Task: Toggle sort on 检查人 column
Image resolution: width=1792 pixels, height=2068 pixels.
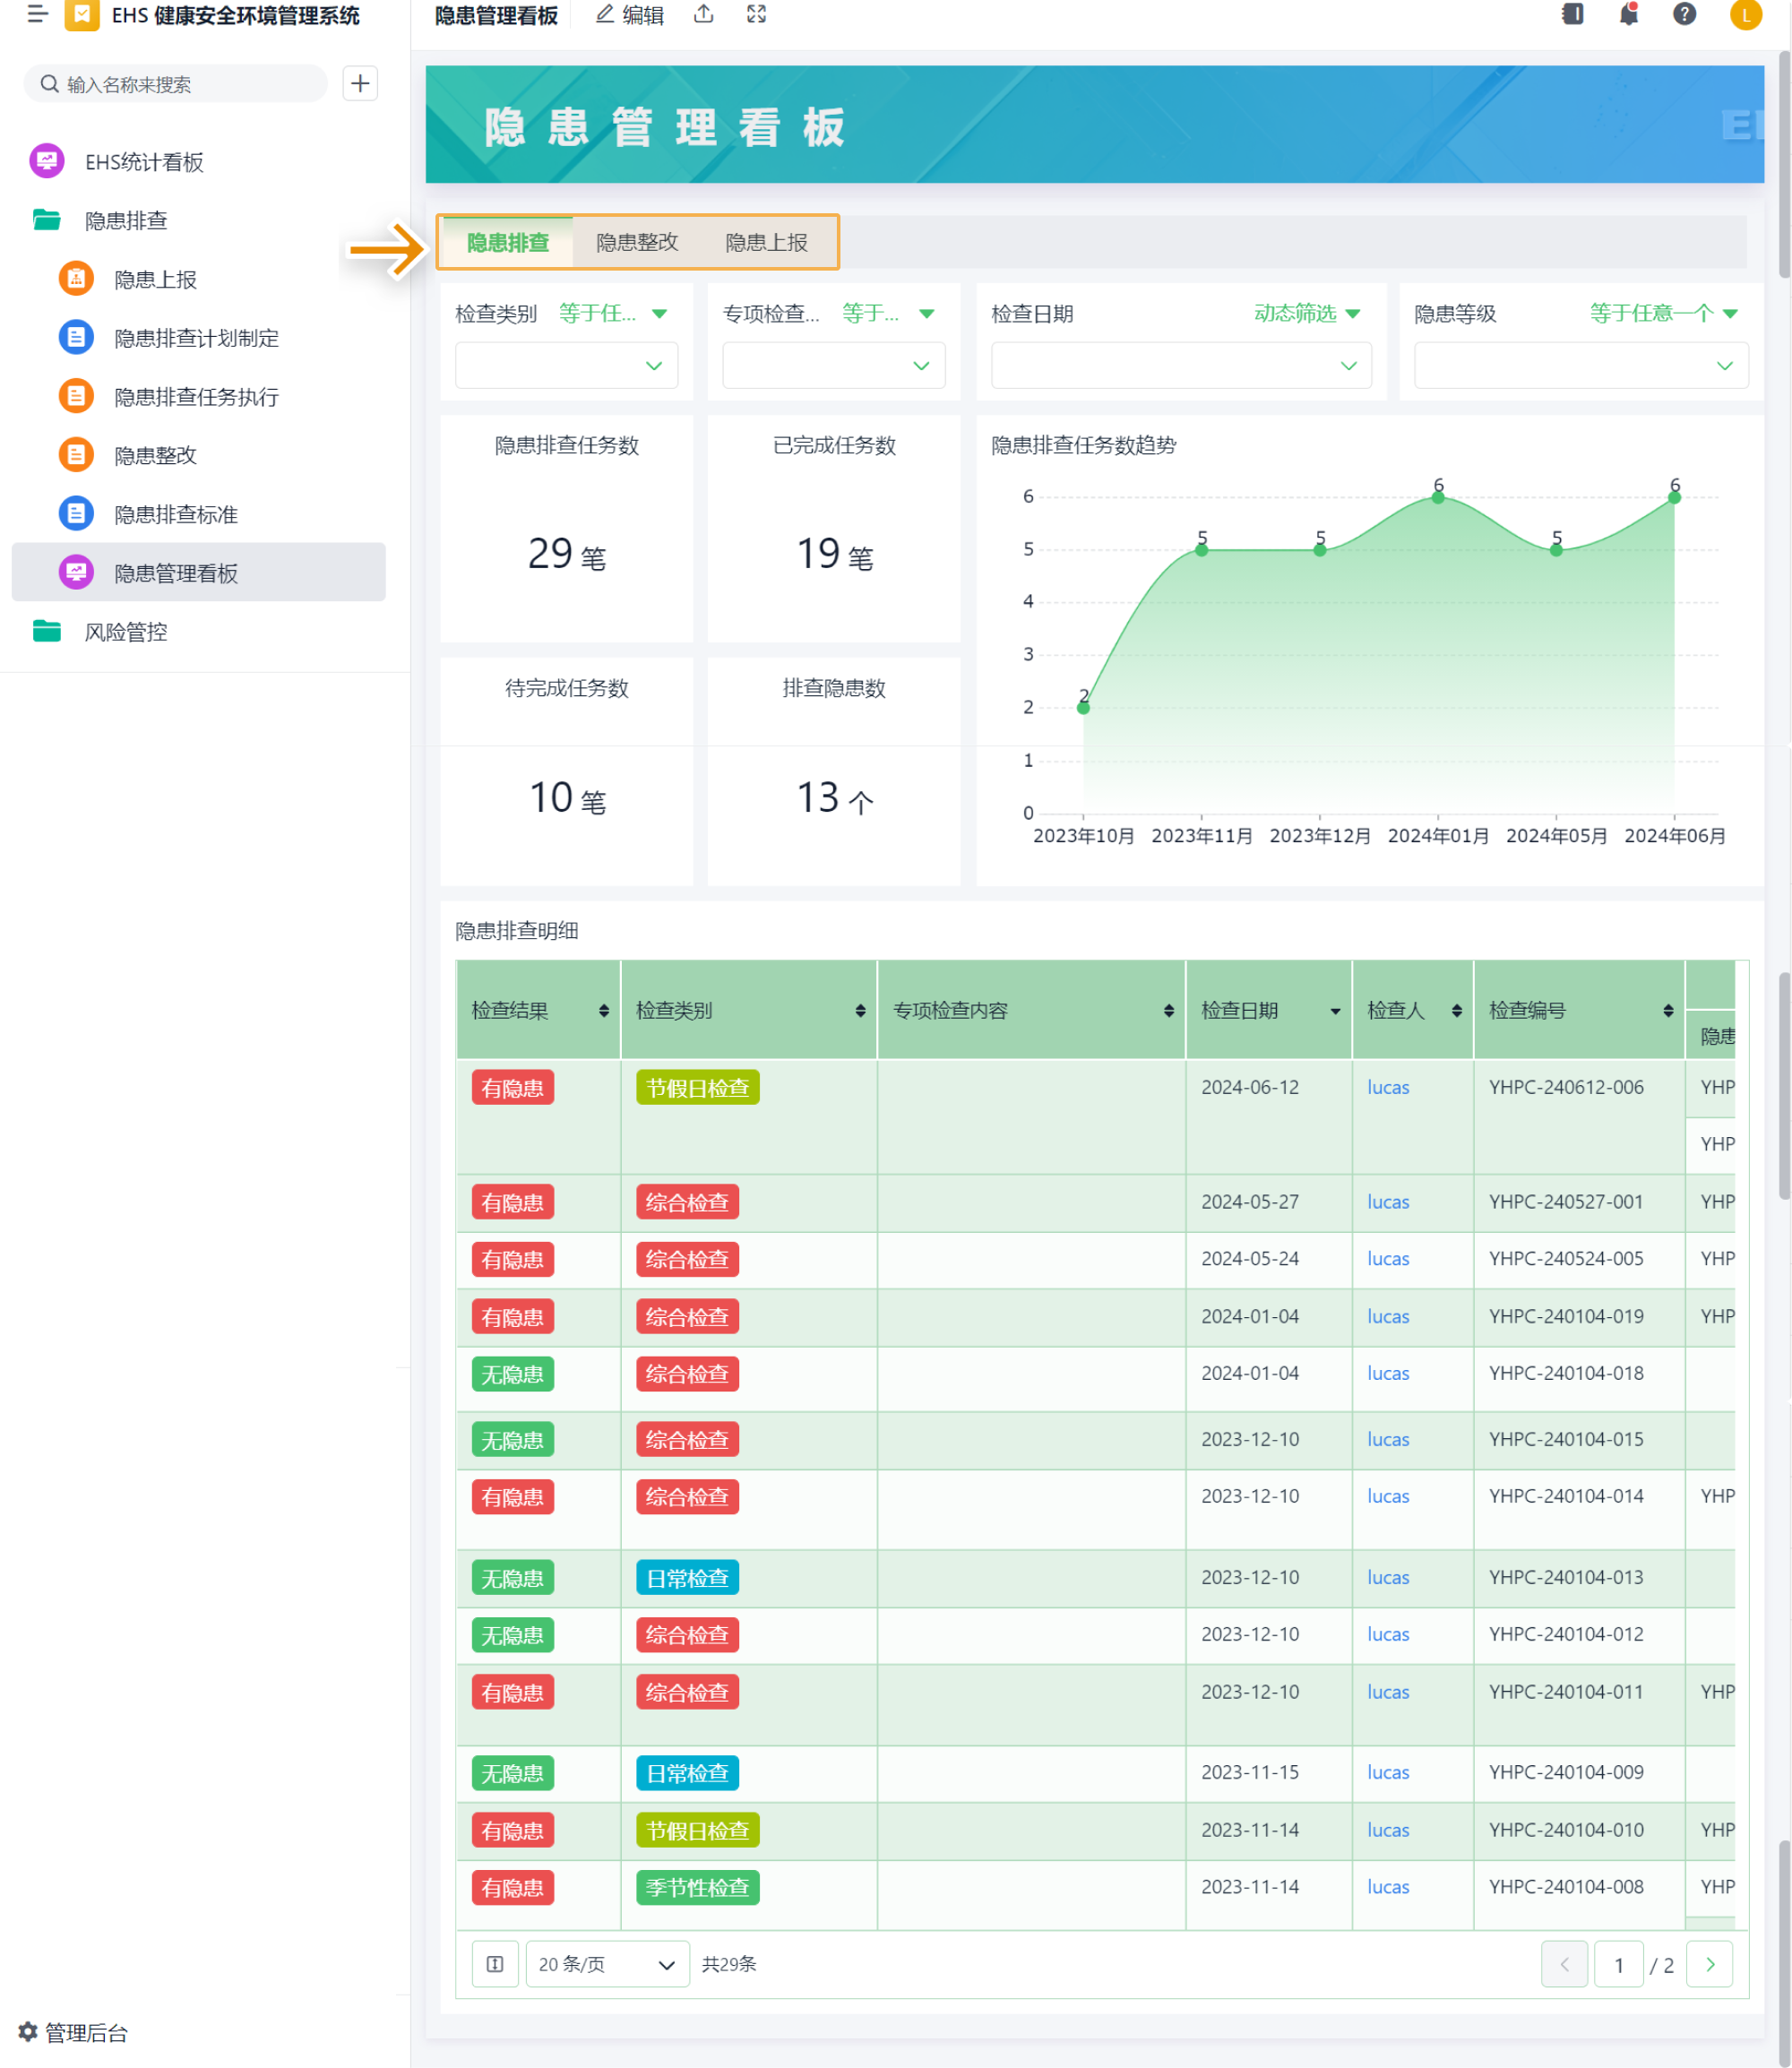Action: [x=1456, y=1011]
